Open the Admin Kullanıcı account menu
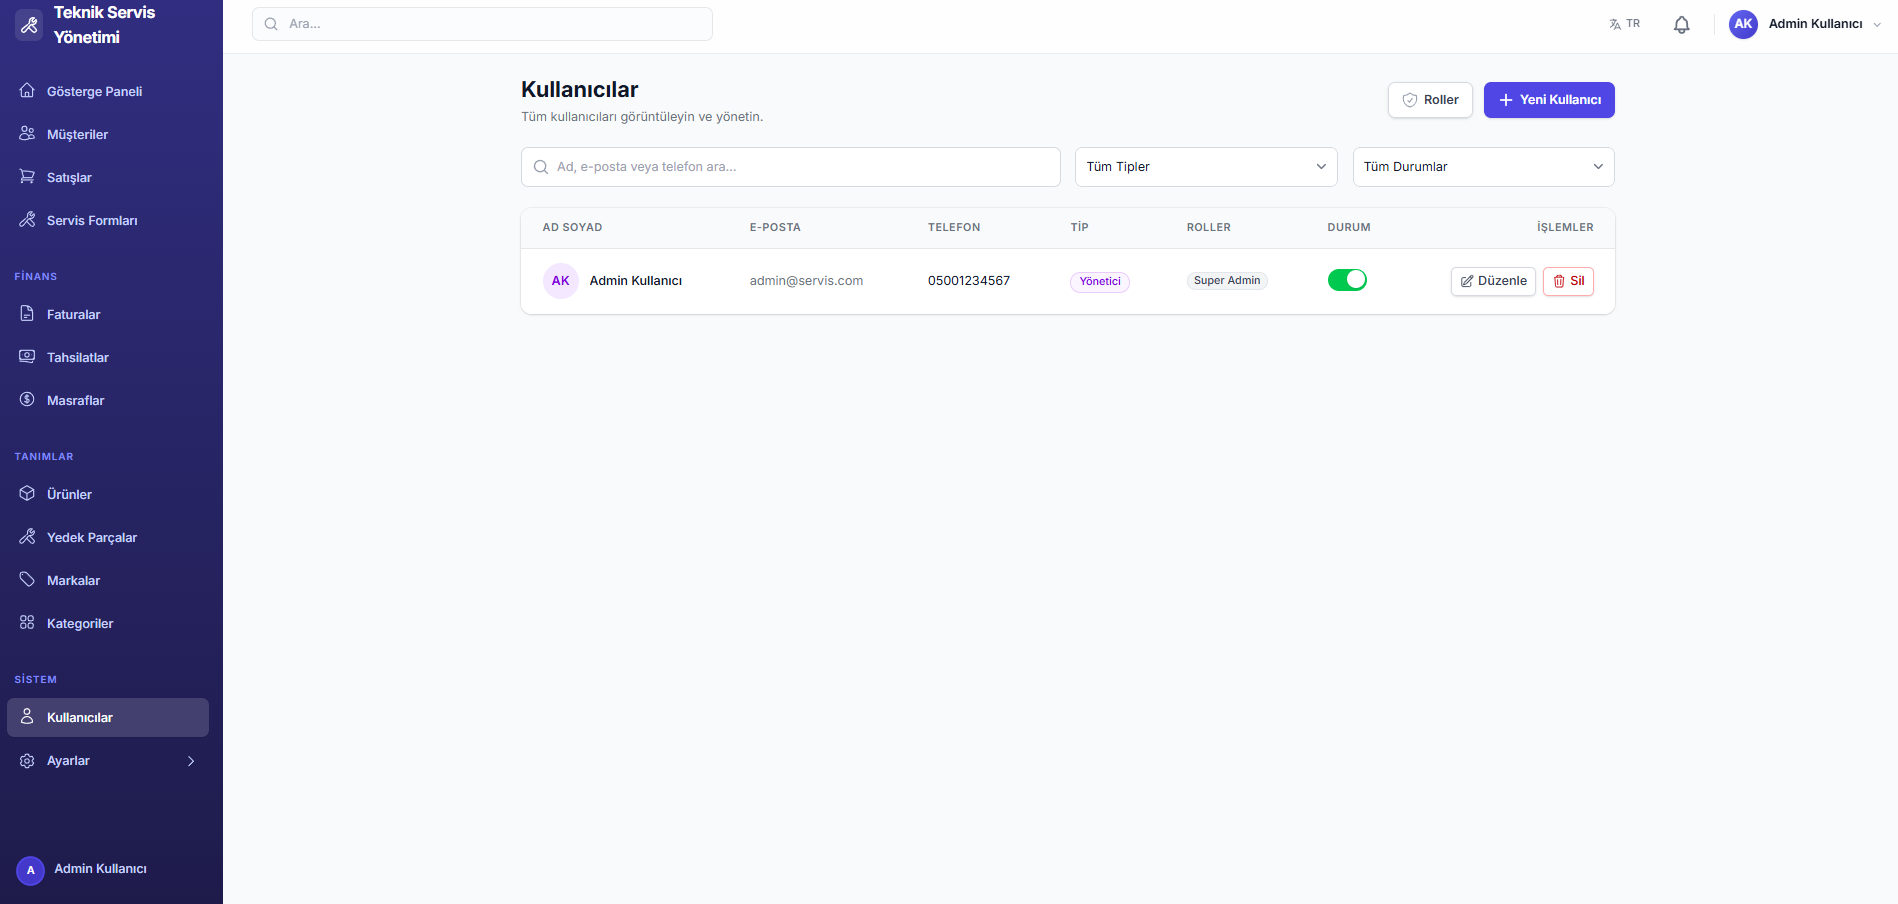1898x904 pixels. [1804, 24]
